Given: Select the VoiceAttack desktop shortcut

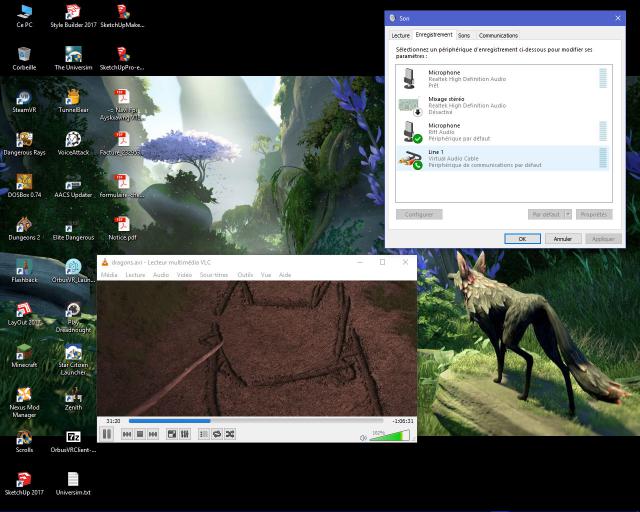Looking at the screenshot, I should [73, 144].
